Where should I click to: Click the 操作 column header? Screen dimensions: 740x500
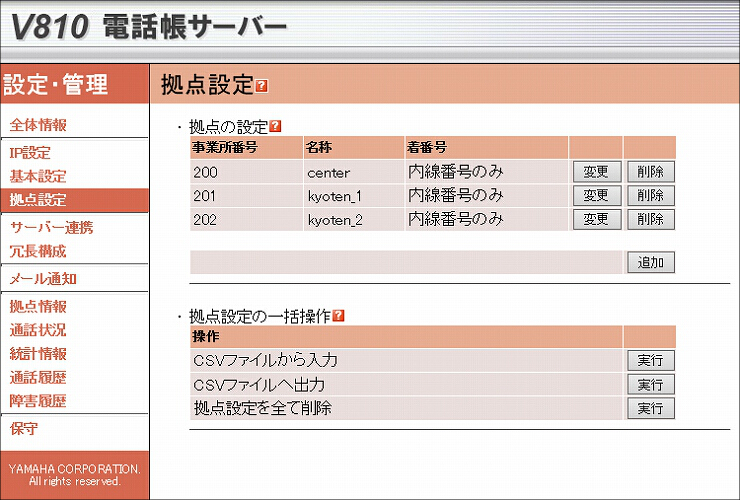coord(406,337)
